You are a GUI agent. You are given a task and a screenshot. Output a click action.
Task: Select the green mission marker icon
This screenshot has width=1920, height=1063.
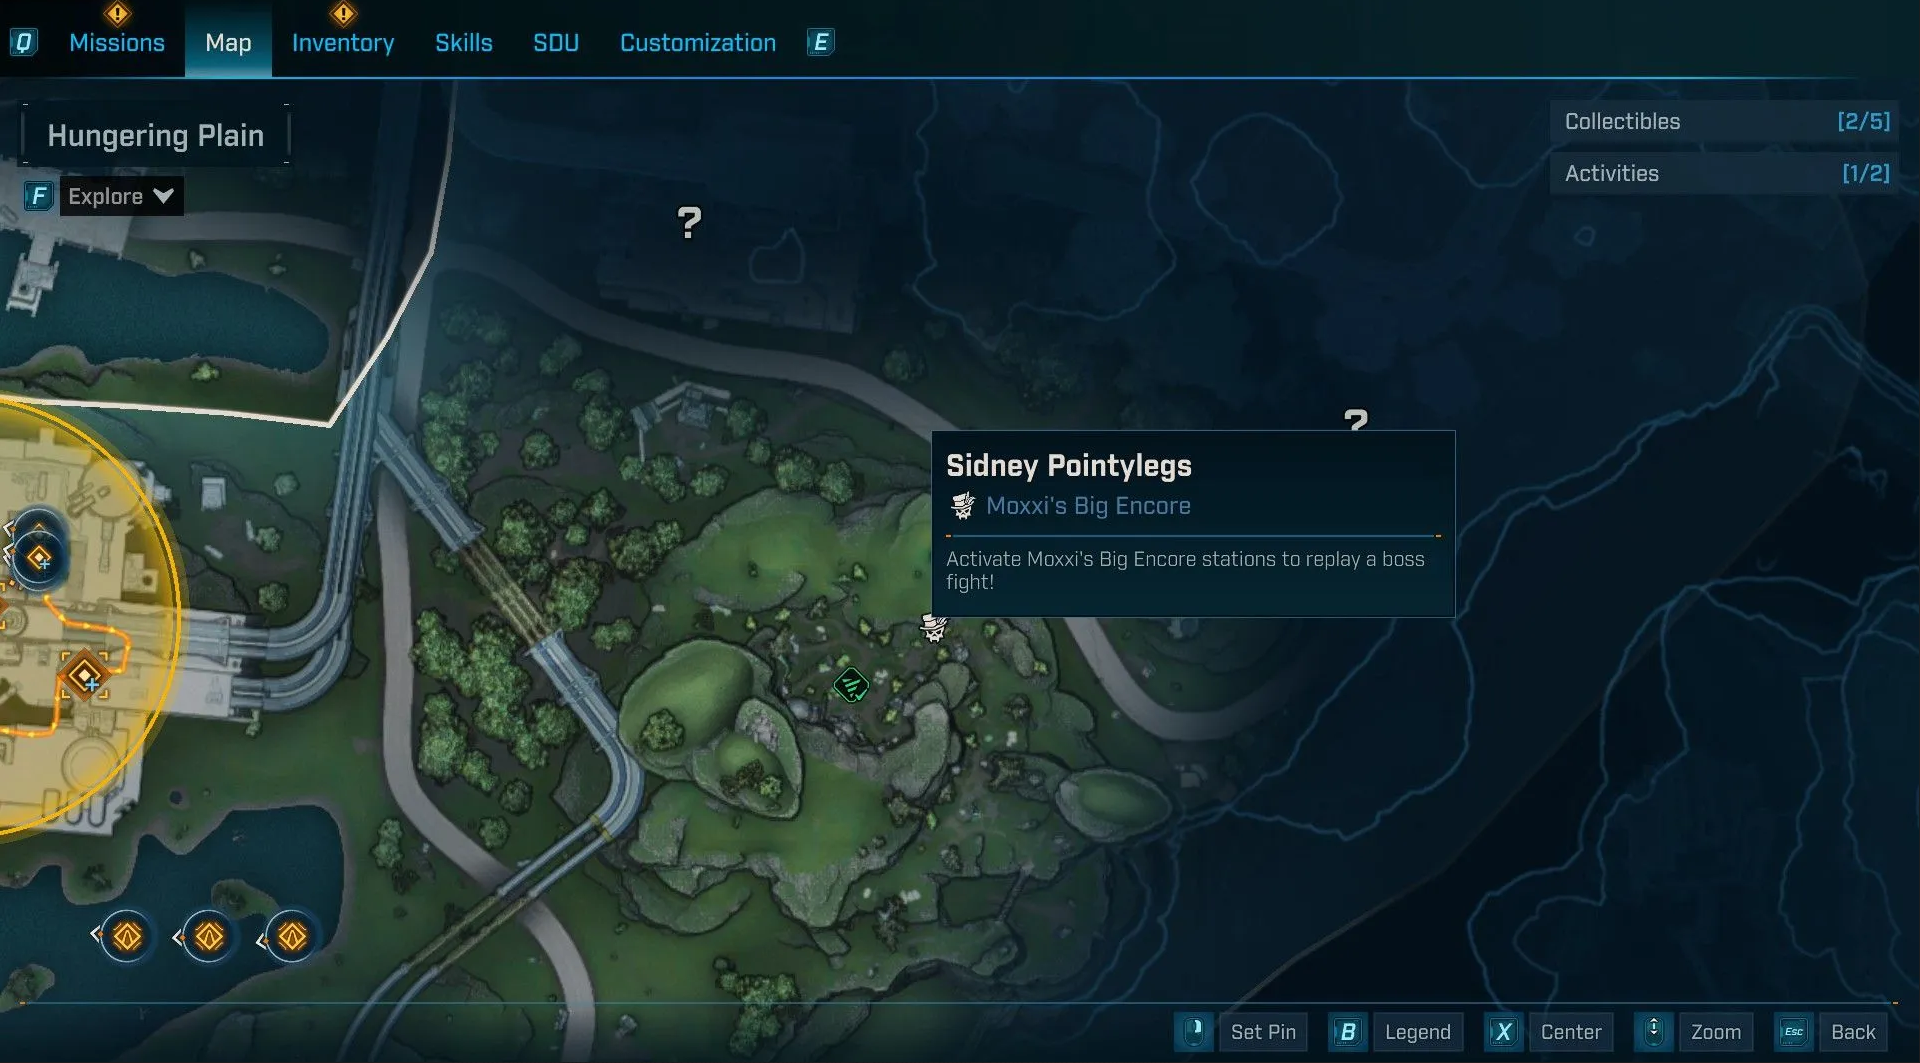(851, 685)
